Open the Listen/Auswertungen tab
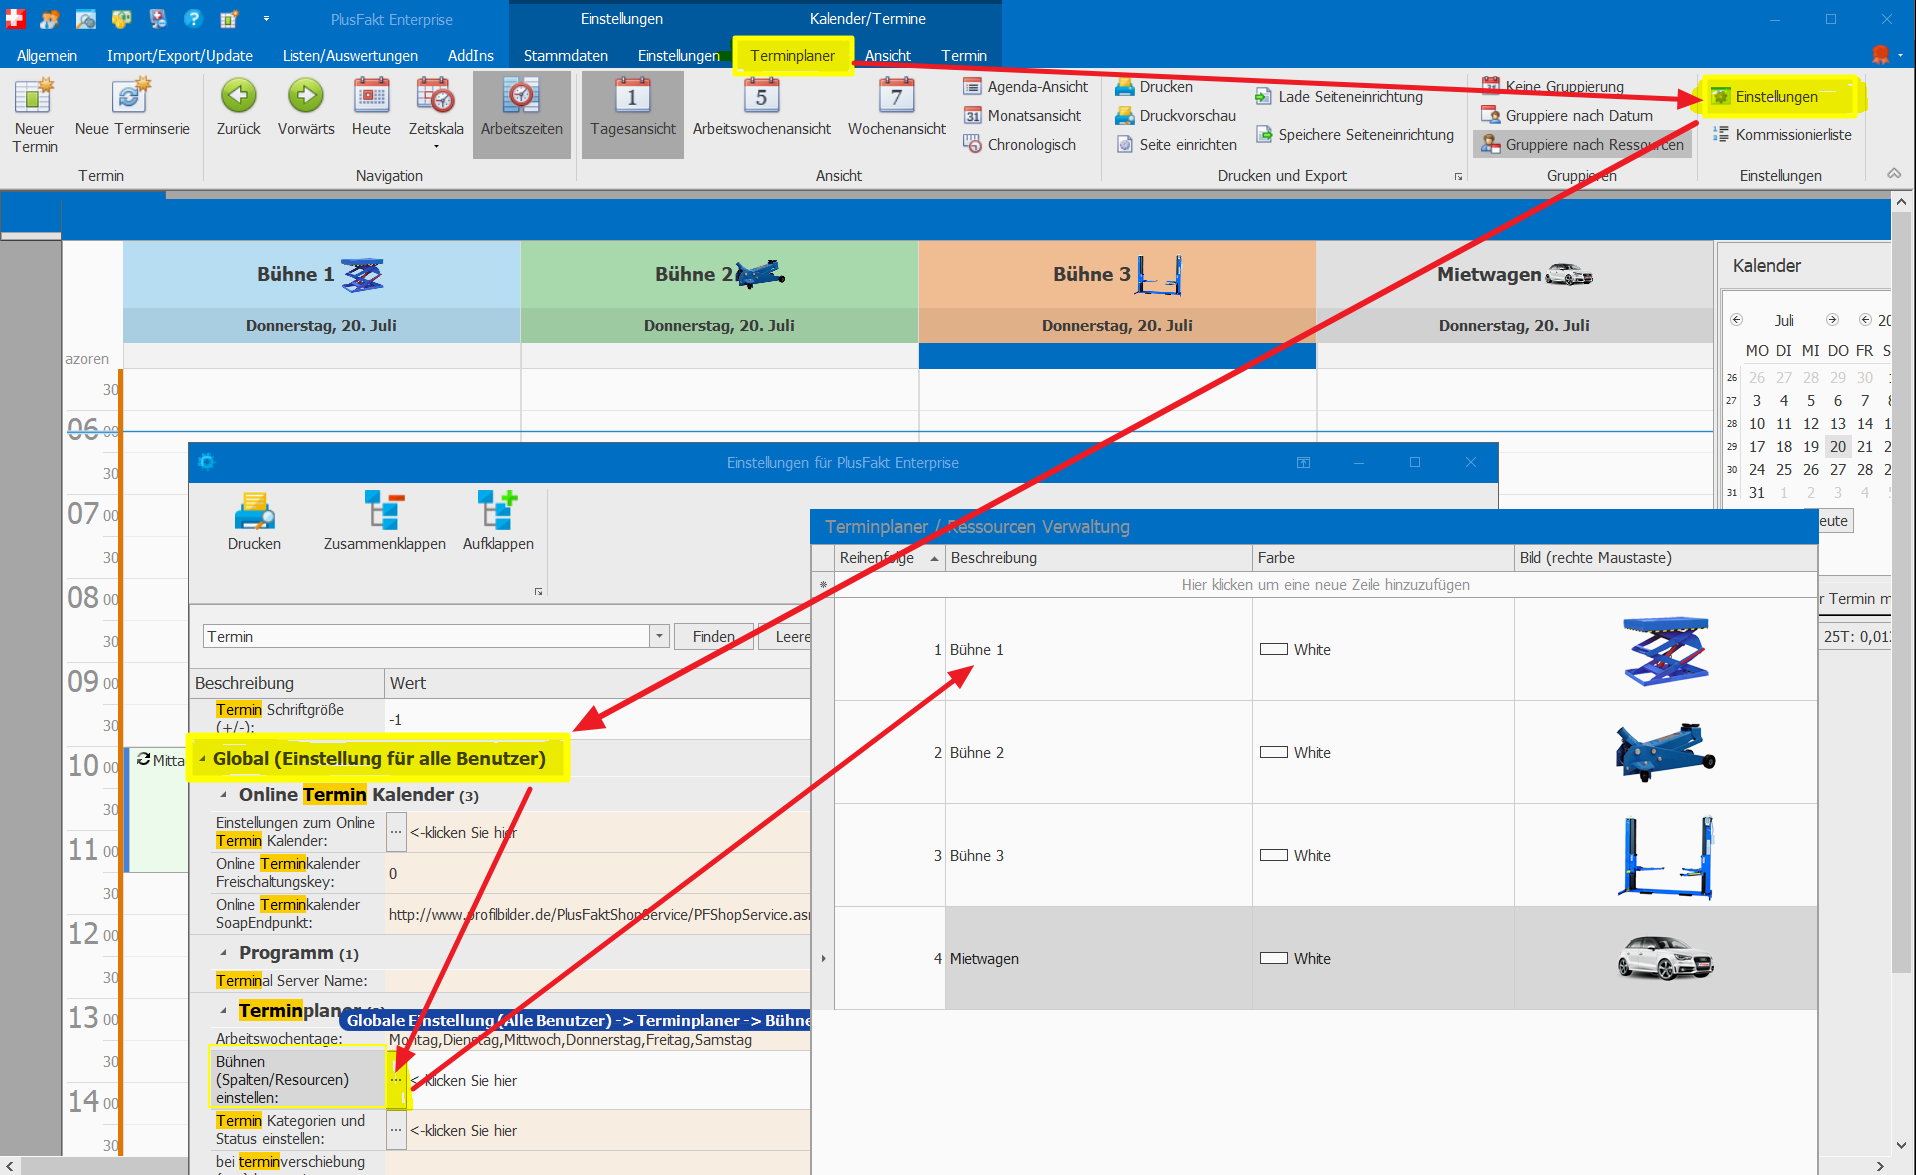The width and height of the screenshot is (1916, 1175). click(x=350, y=56)
